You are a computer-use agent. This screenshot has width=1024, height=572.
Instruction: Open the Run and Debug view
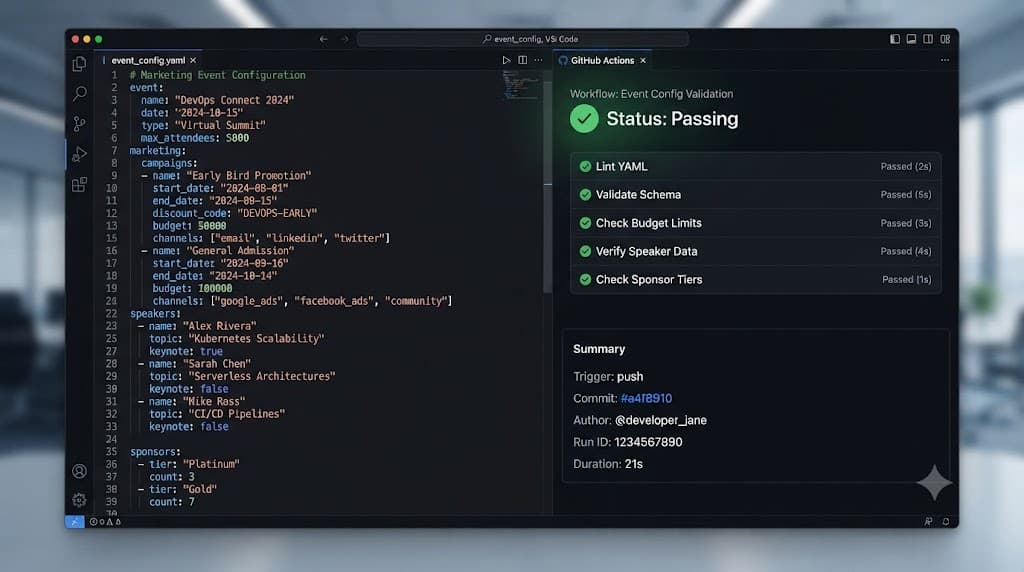tap(79, 154)
